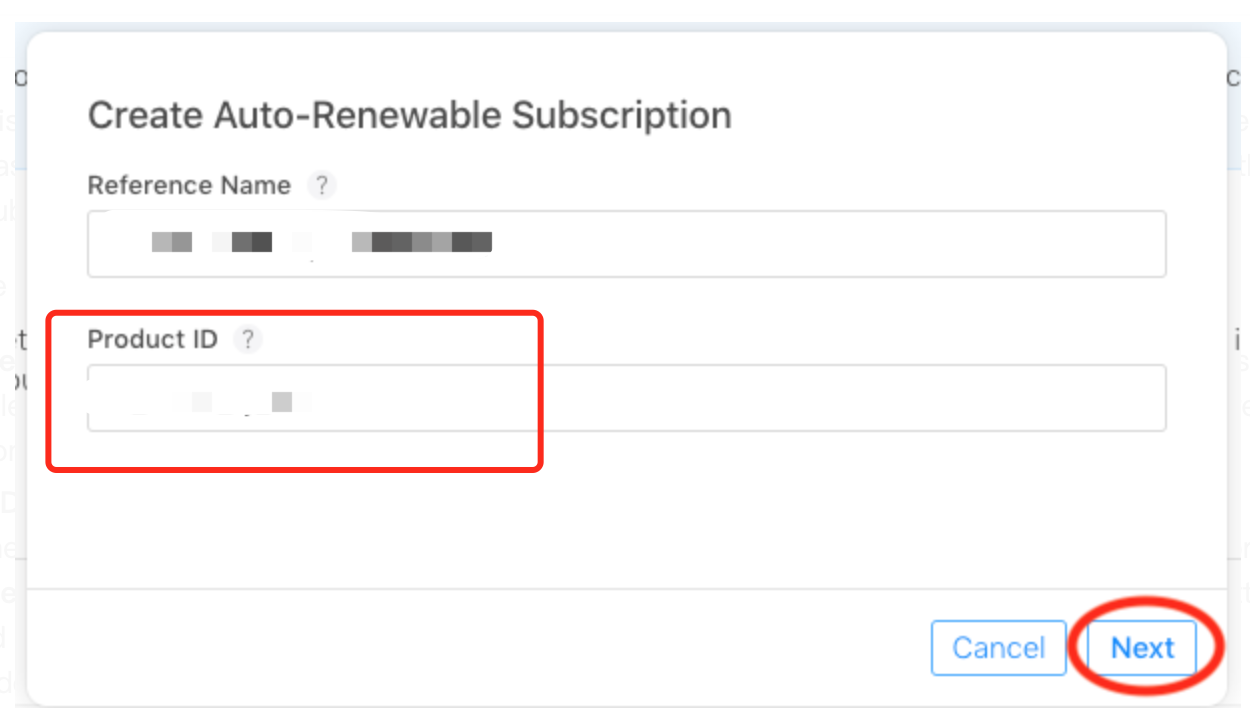Cancel the subscription creation dialog
This screenshot has height=708, width=1250.
[x=997, y=648]
